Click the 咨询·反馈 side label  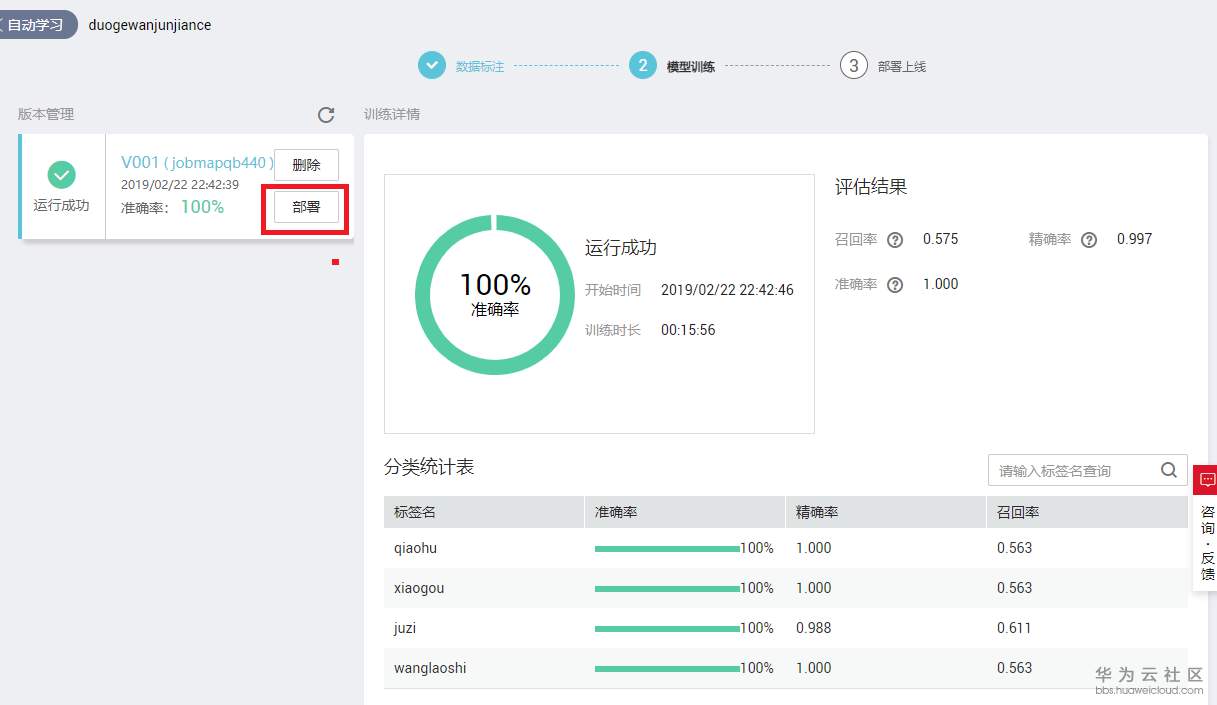(1207, 543)
